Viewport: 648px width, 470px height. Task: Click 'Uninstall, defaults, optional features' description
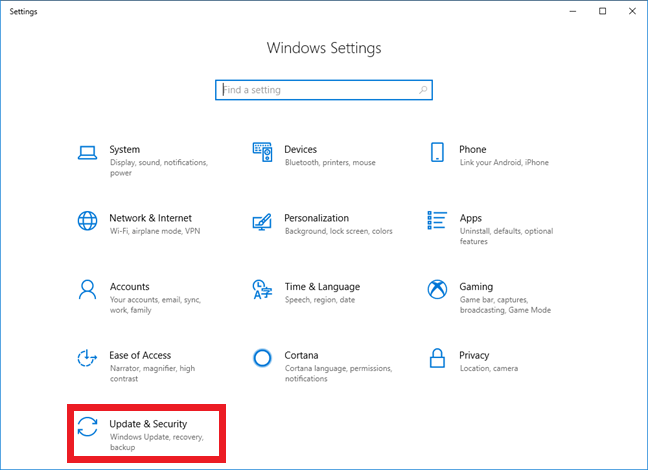[506, 236]
